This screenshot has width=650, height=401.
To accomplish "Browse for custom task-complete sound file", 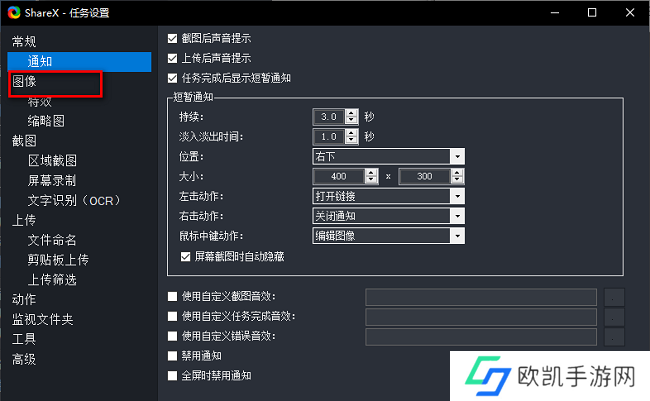I will tap(614, 317).
